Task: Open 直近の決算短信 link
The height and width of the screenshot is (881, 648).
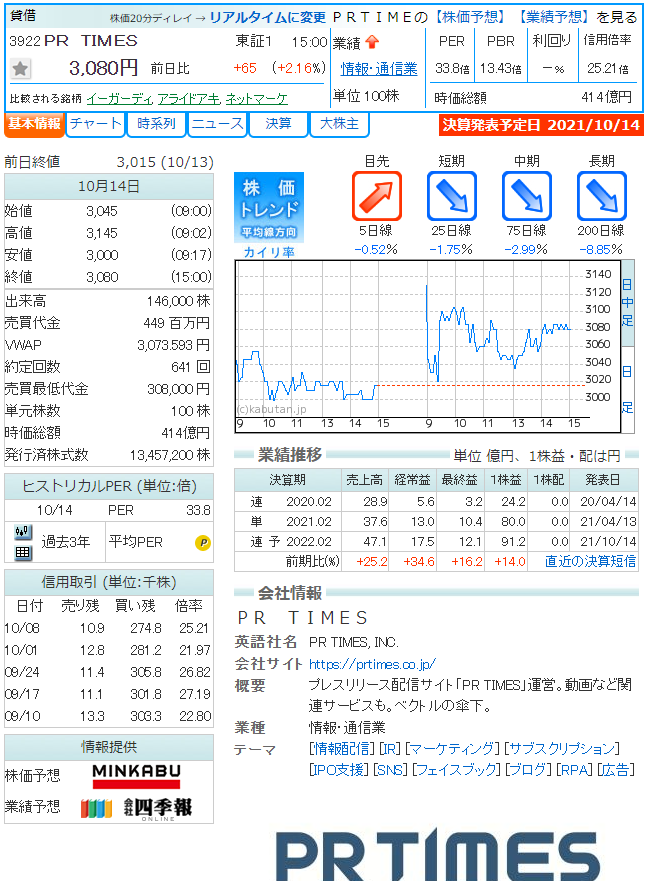Action: coord(590,561)
